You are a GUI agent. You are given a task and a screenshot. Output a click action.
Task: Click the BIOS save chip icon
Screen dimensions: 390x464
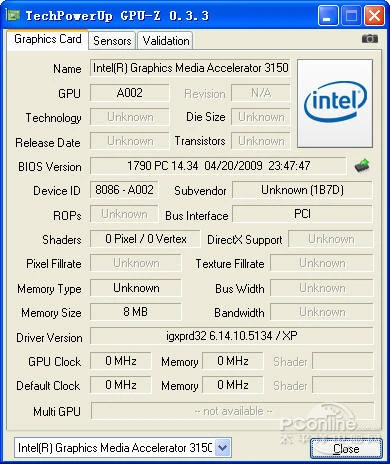tap(362, 165)
